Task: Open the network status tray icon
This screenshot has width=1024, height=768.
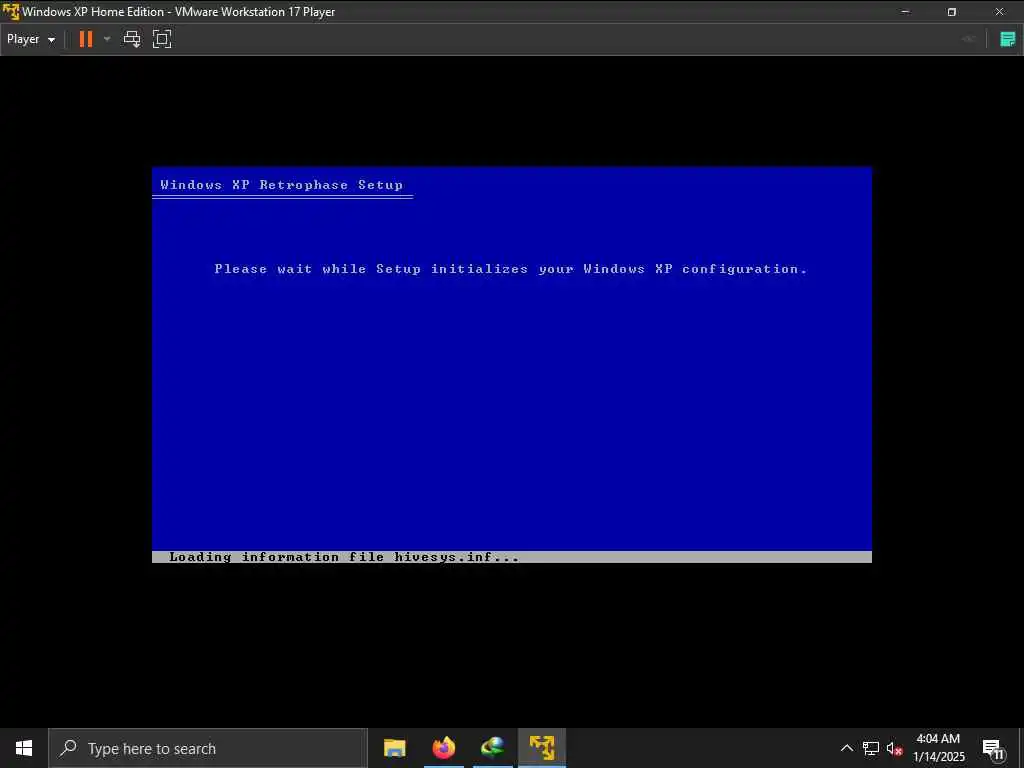Action: 871,748
